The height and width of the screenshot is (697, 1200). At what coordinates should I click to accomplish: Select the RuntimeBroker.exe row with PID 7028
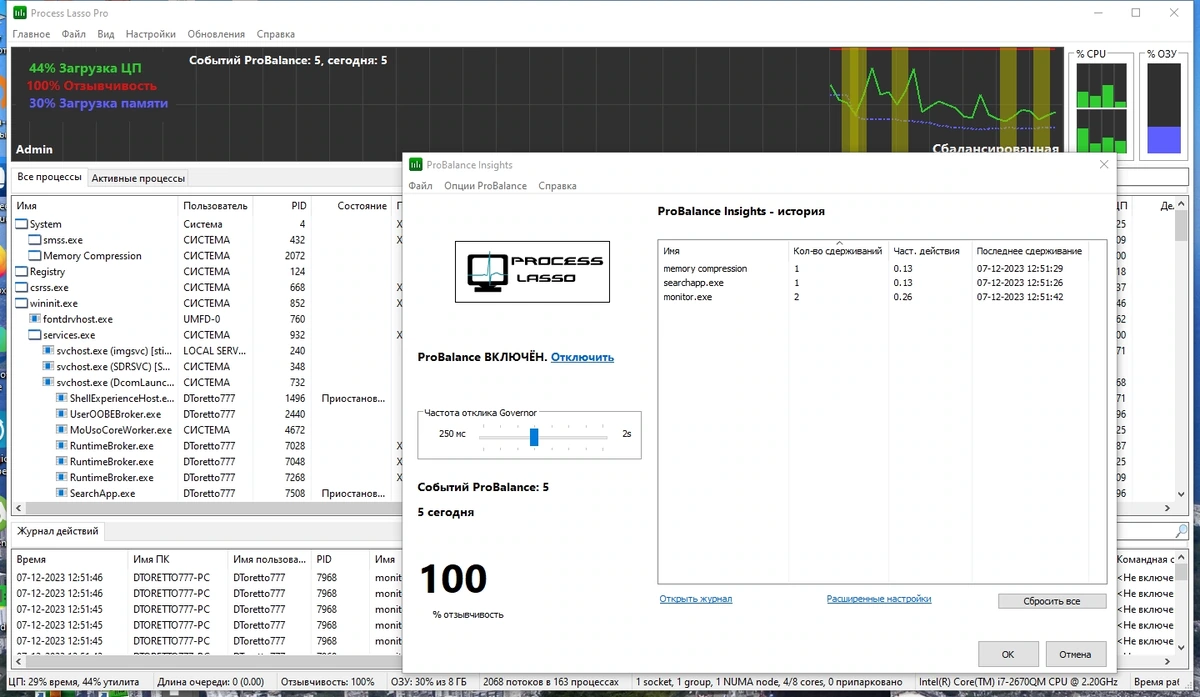[206, 446]
